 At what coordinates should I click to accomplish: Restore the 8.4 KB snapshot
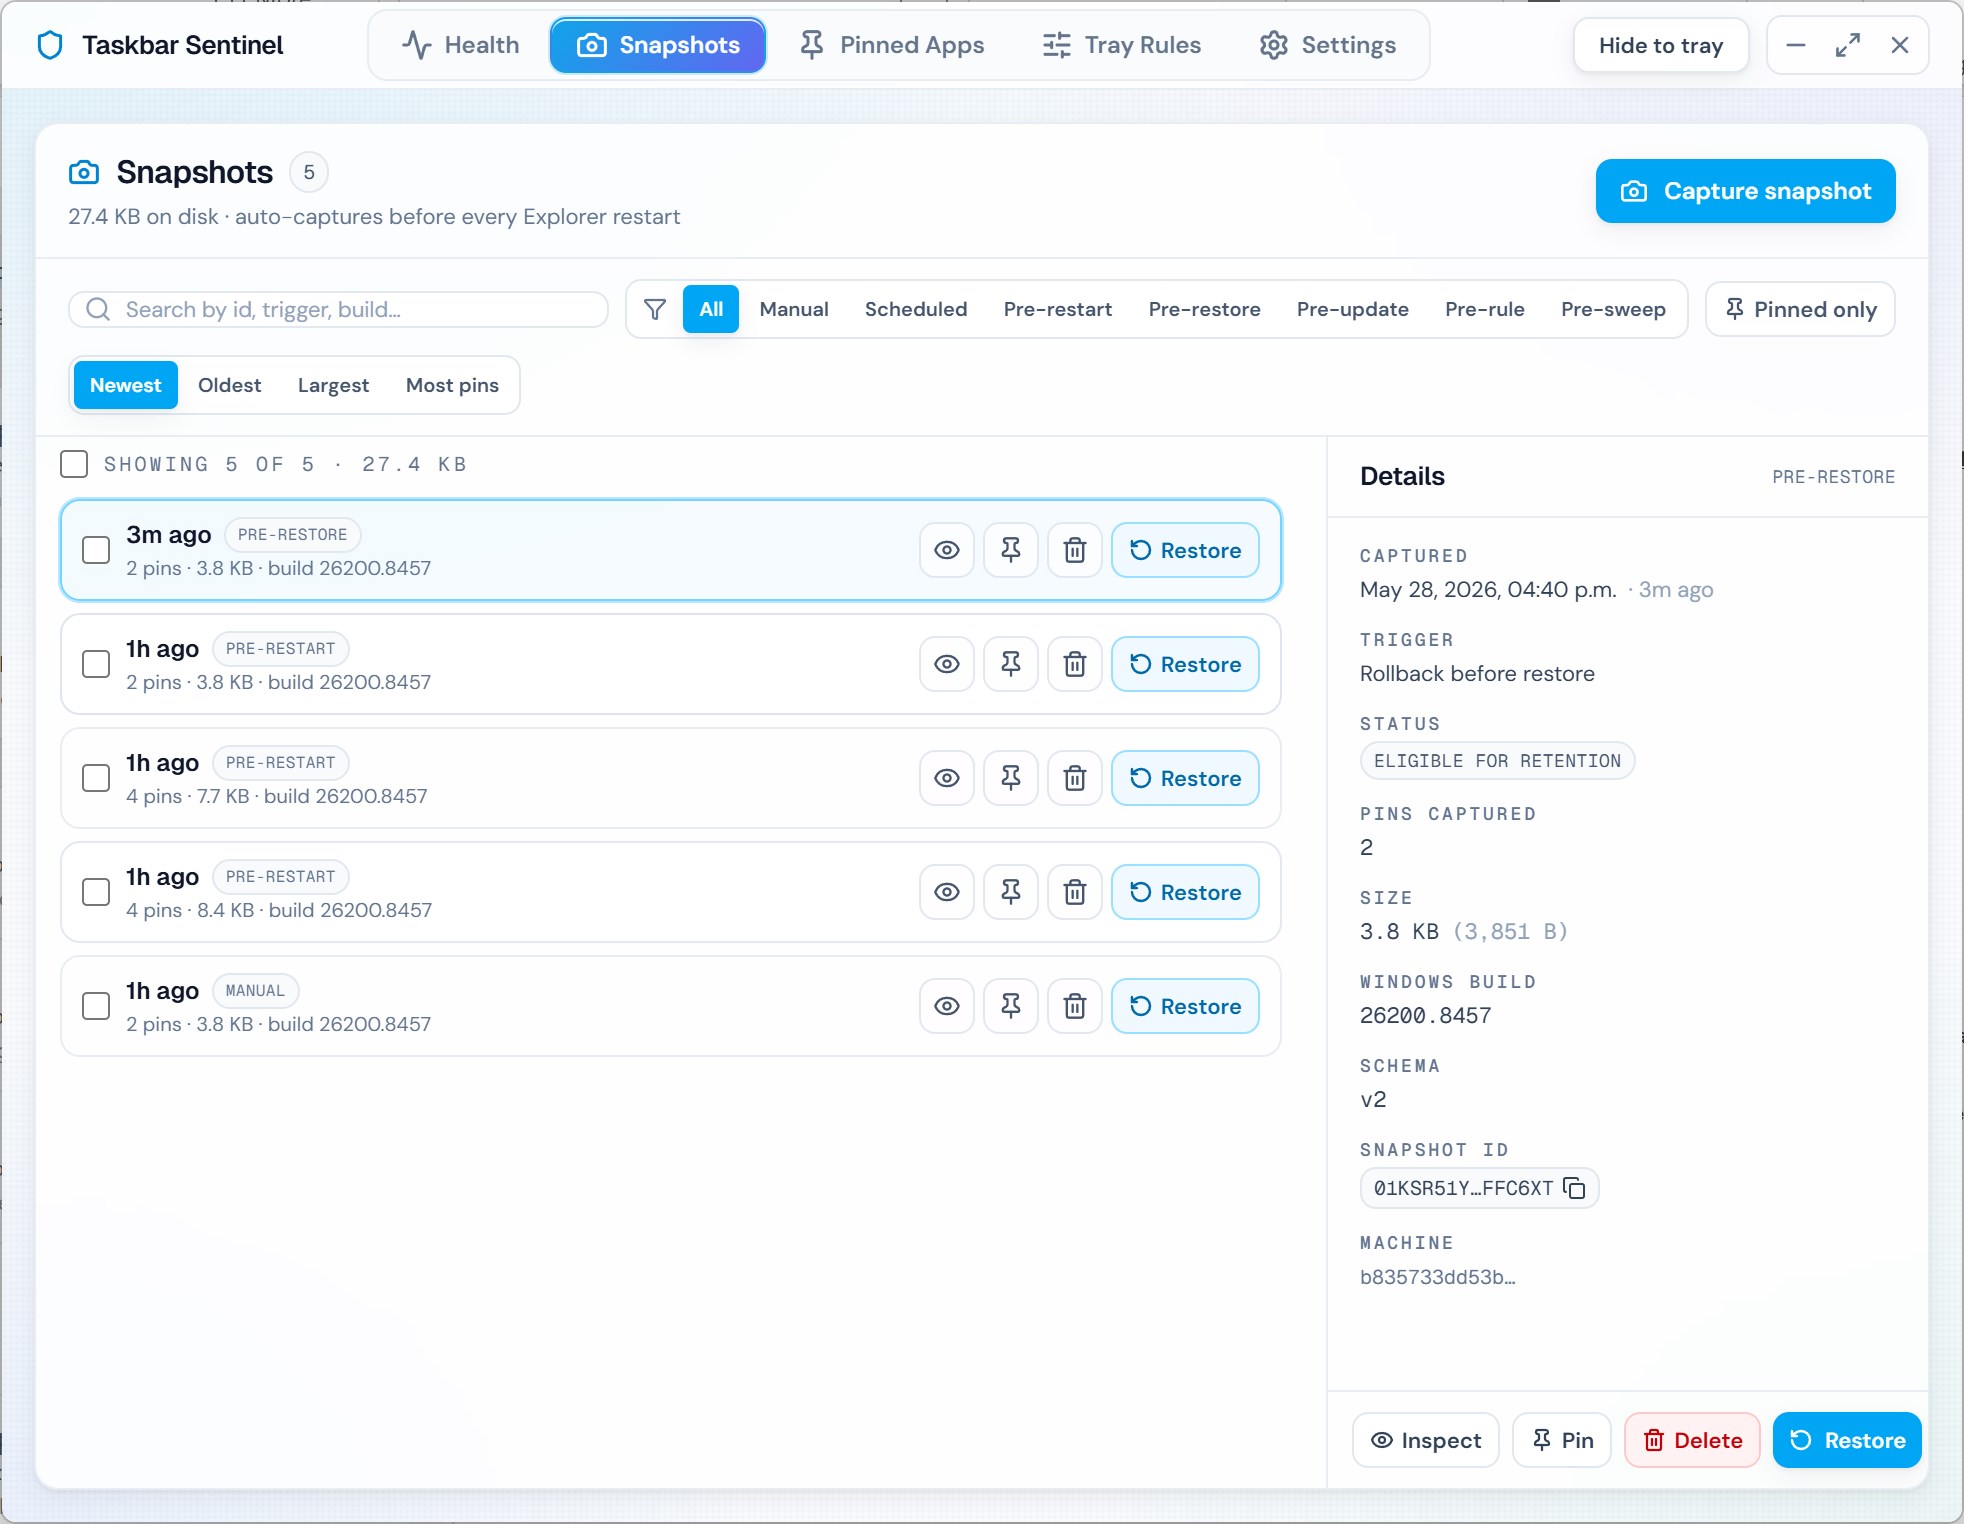[x=1185, y=892]
